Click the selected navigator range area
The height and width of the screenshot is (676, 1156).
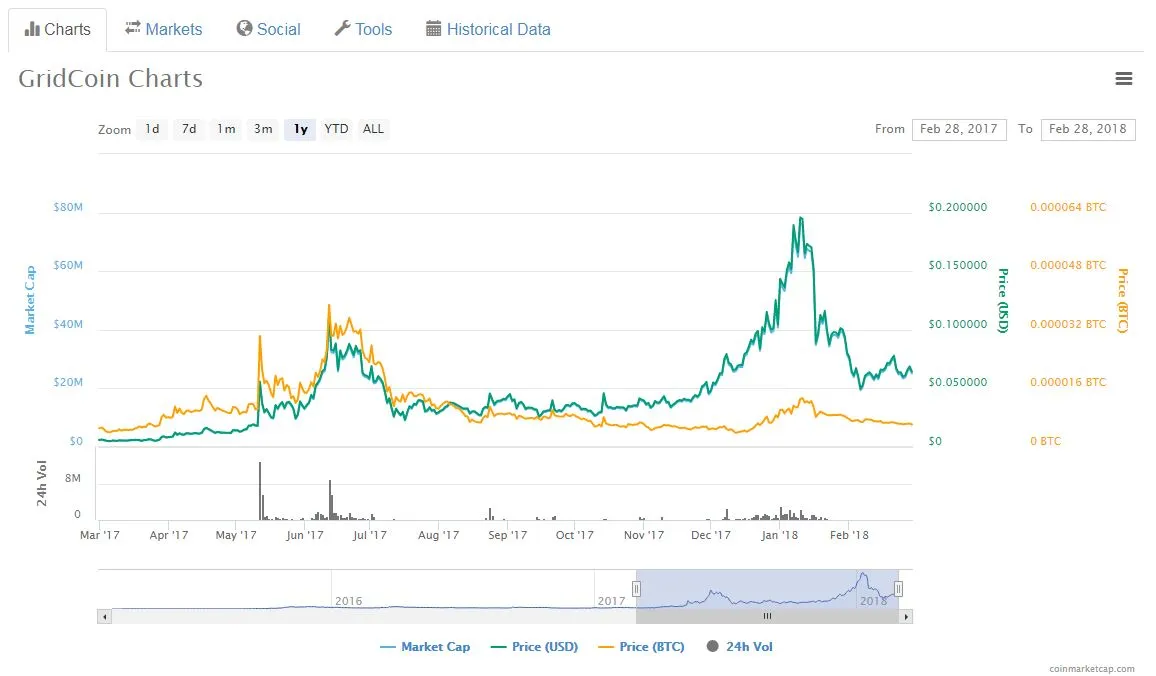tap(767, 589)
